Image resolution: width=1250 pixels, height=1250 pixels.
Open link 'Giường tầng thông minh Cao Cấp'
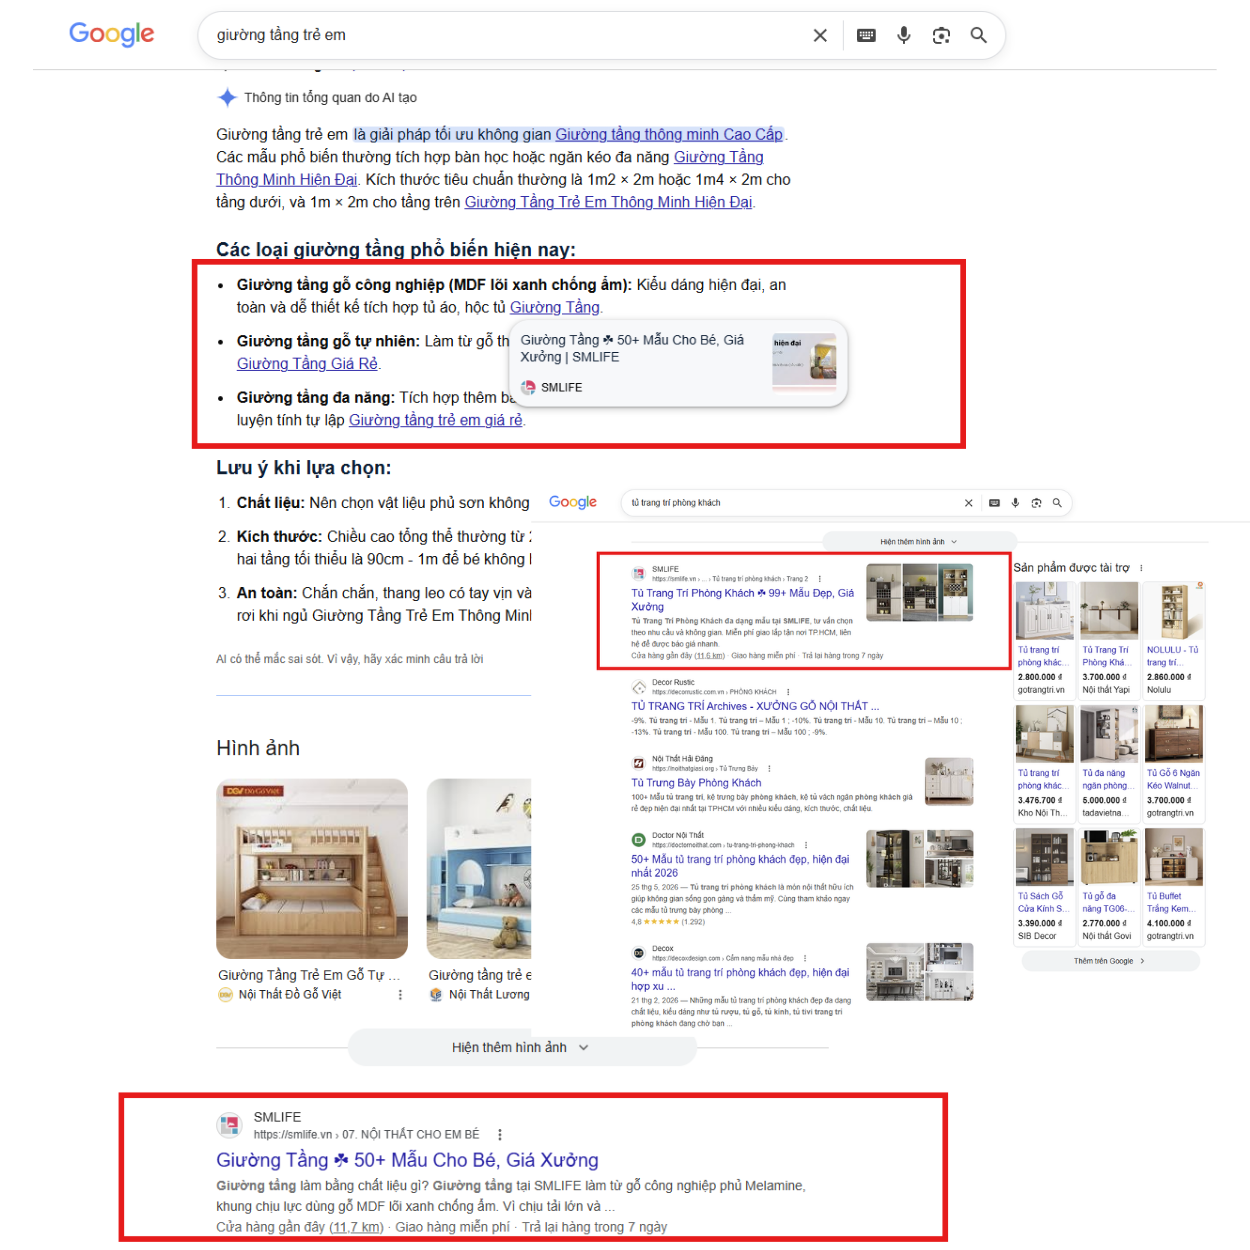tap(669, 134)
